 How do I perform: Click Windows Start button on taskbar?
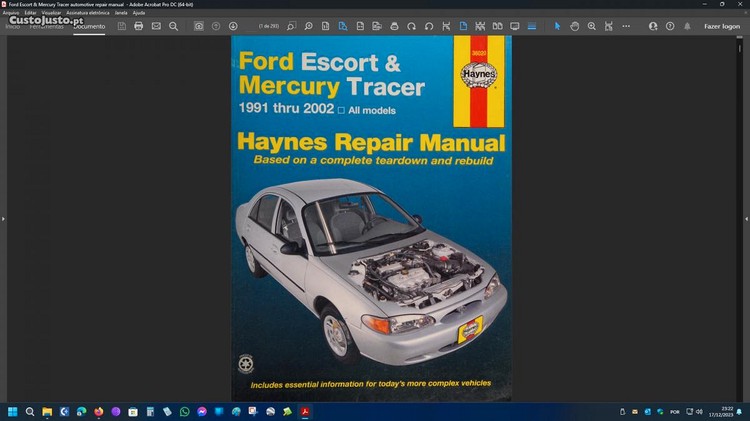point(13,411)
